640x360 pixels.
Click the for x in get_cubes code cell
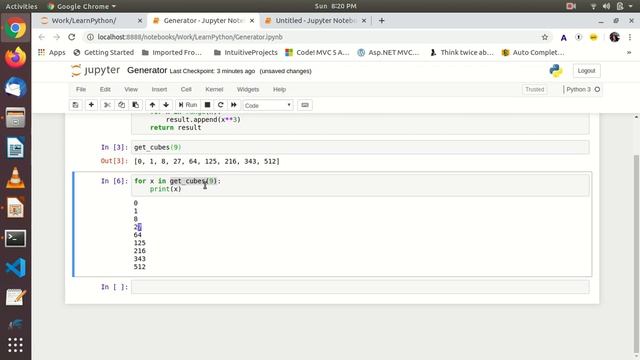[x=360, y=185]
